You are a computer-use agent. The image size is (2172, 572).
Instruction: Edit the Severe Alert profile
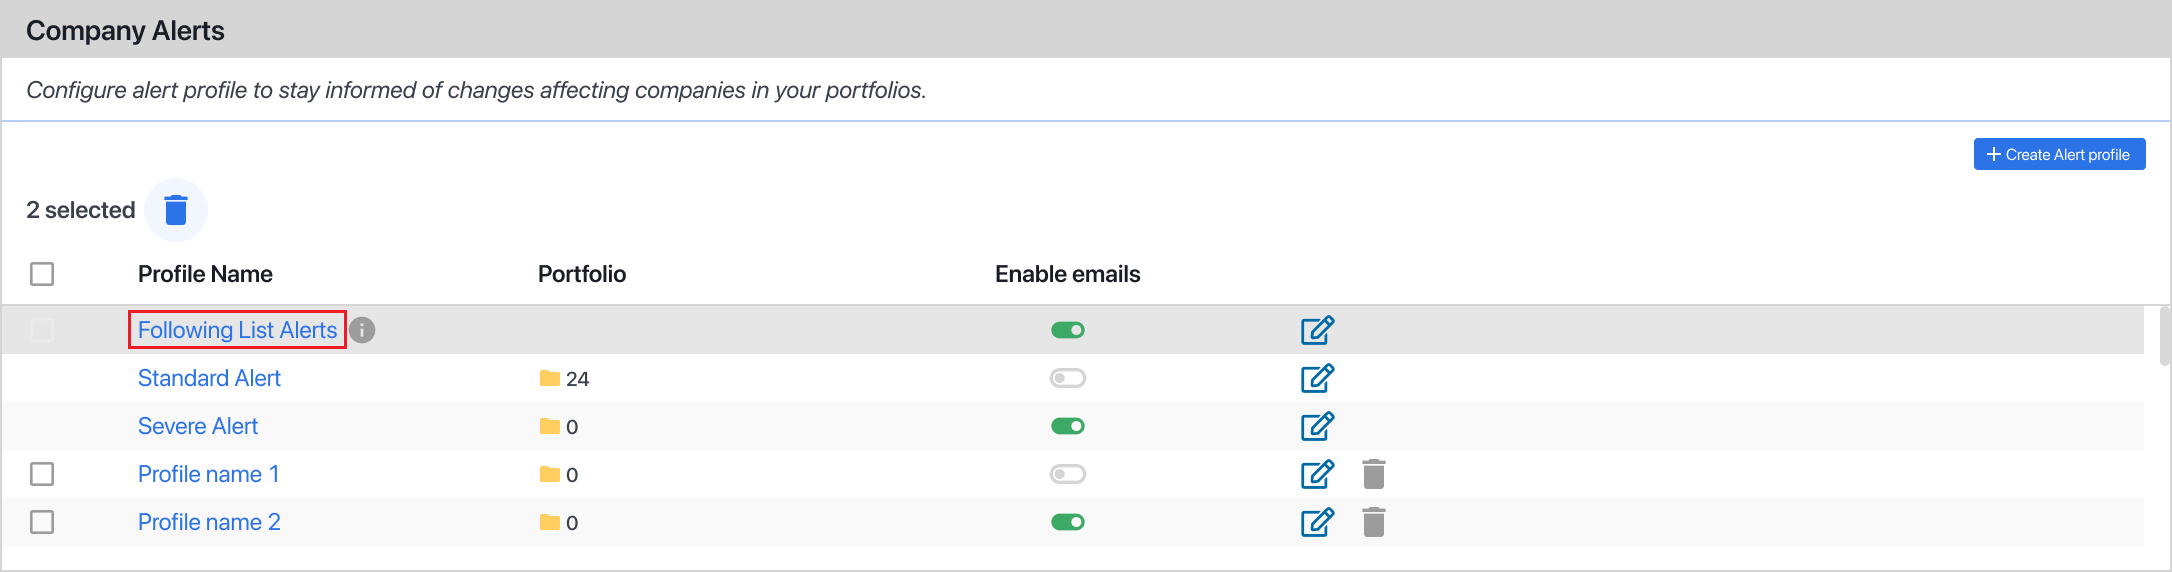(x=1317, y=426)
